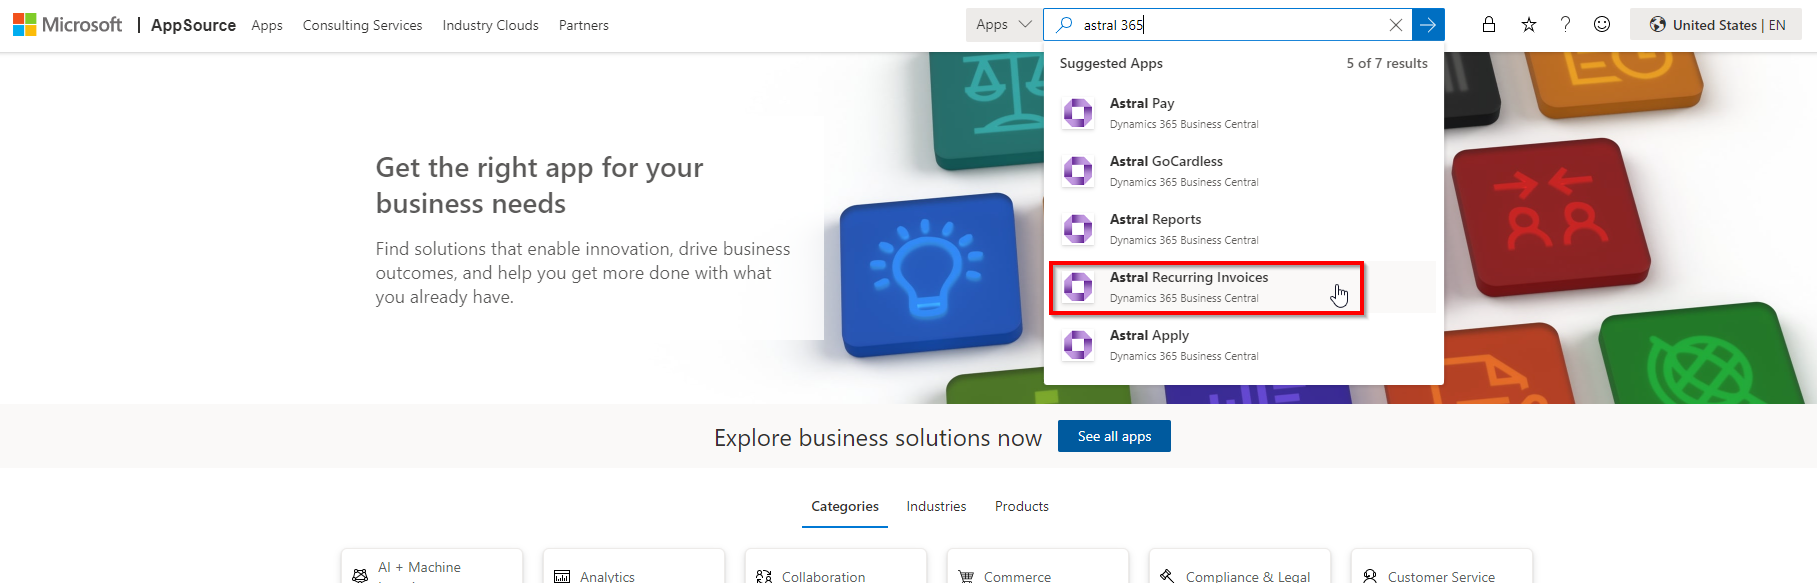1817x583 pixels.
Task: Open saved favorites star icon
Action: pos(1528,25)
